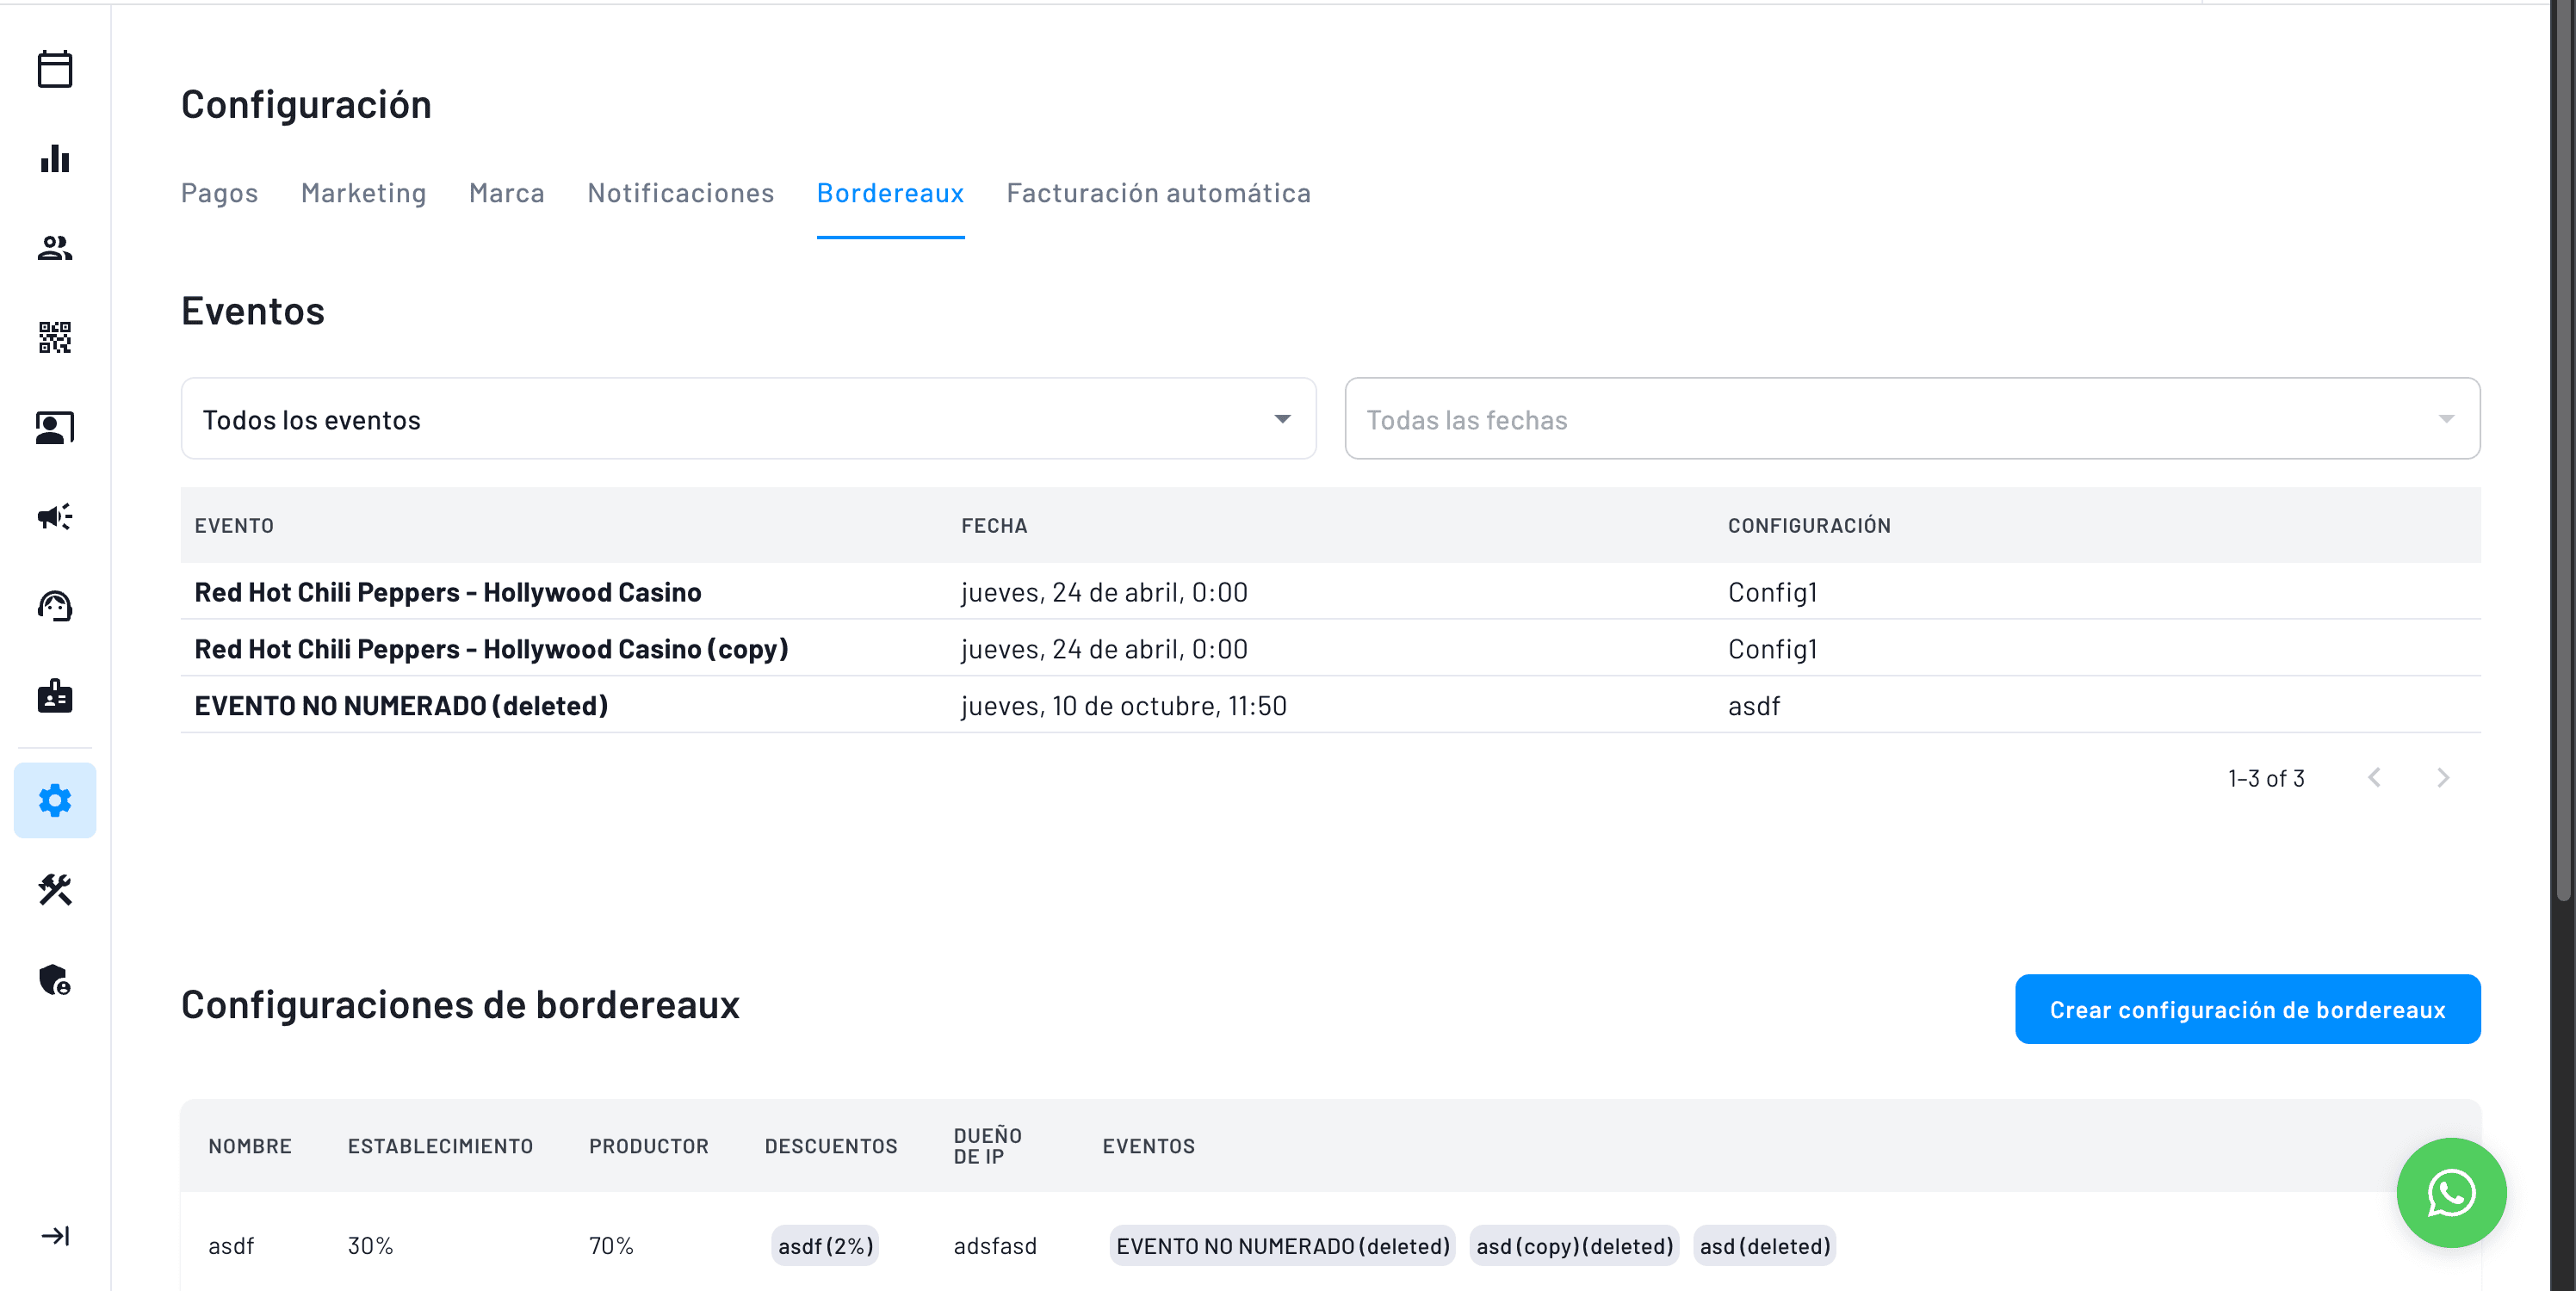Screen dimensions: 2576x1291
Task: Select the marketing megaphone icon
Action: [55, 517]
